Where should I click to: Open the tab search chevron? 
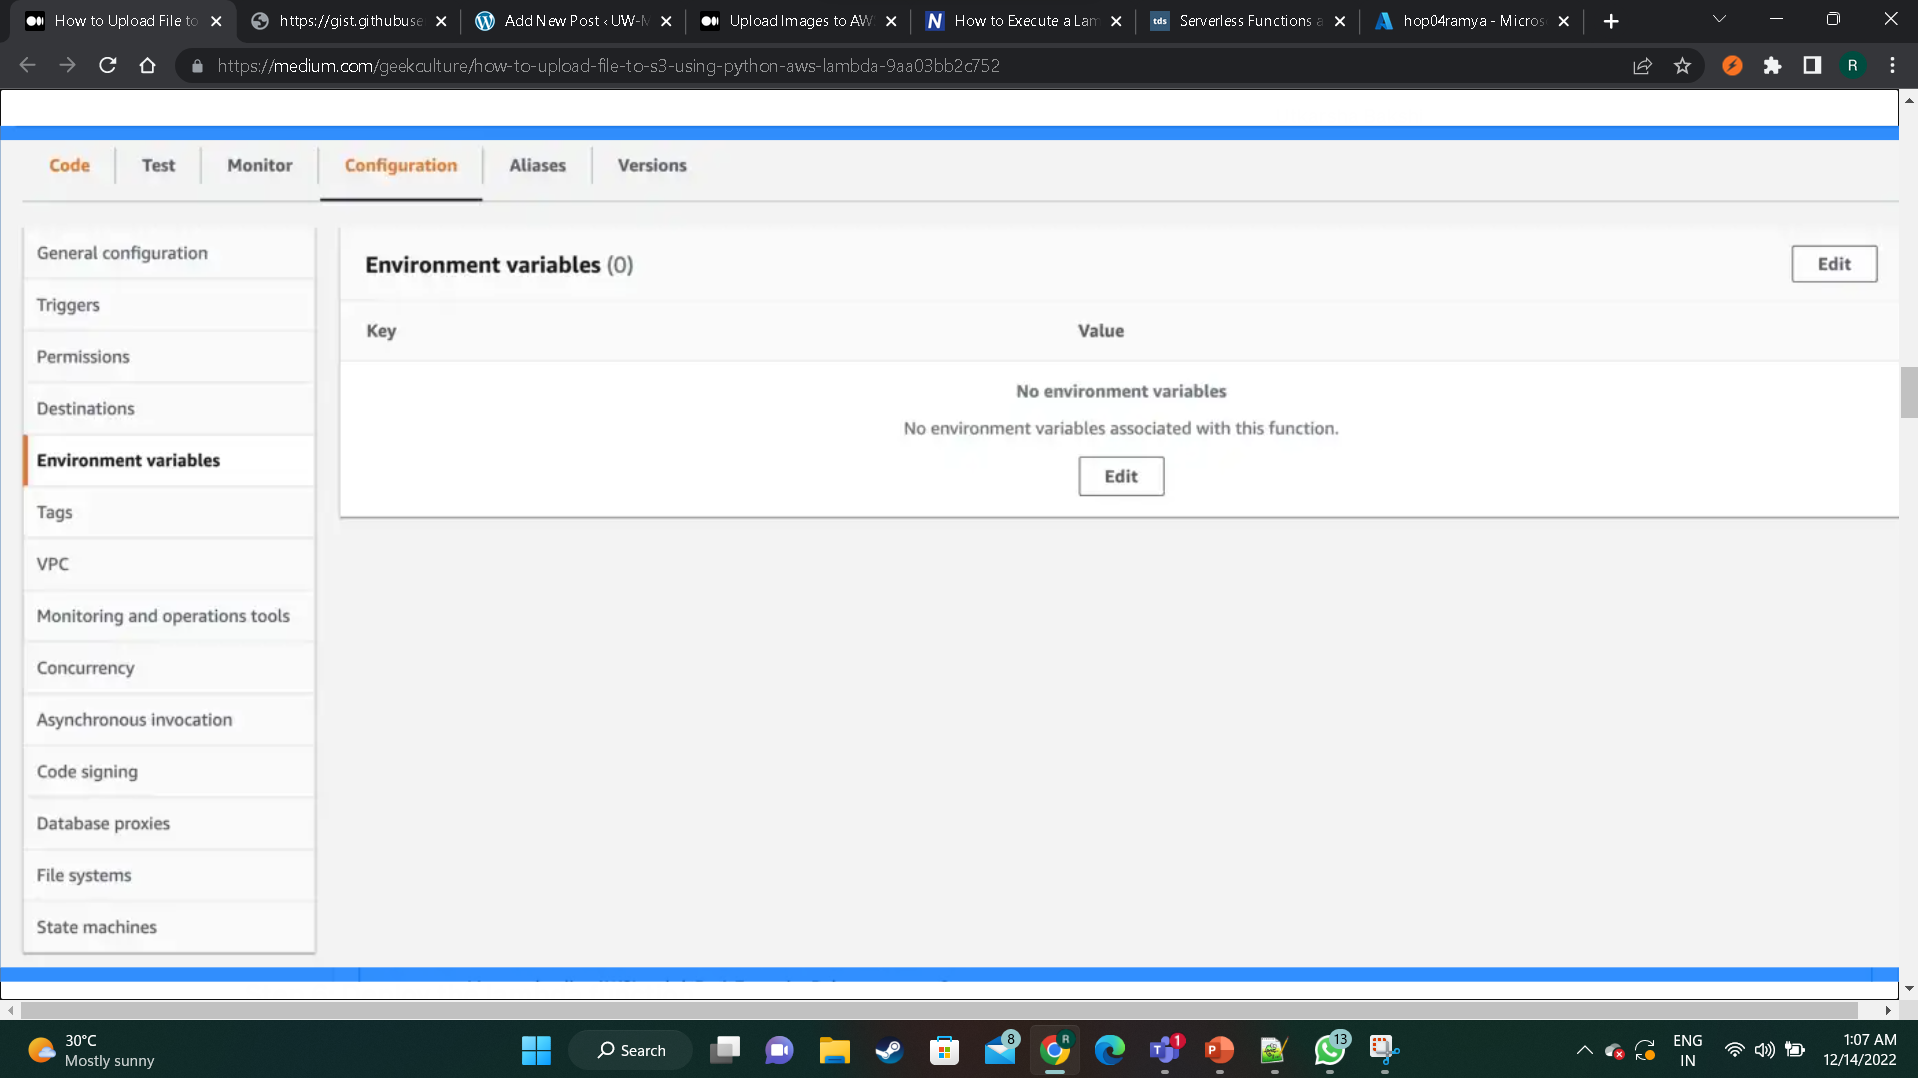(x=1719, y=18)
